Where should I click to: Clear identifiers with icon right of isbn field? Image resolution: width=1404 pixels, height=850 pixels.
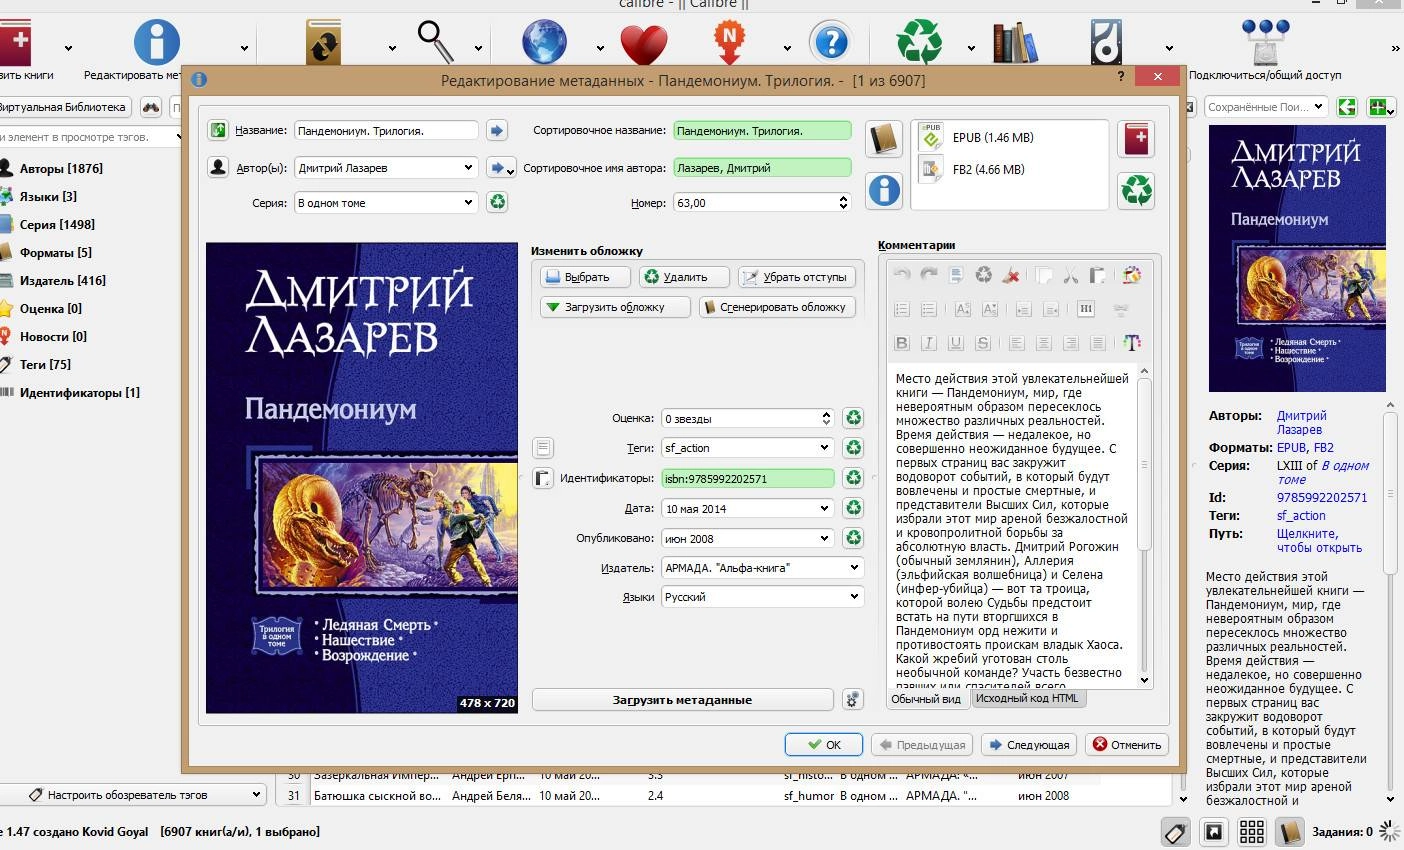coord(853,478)
